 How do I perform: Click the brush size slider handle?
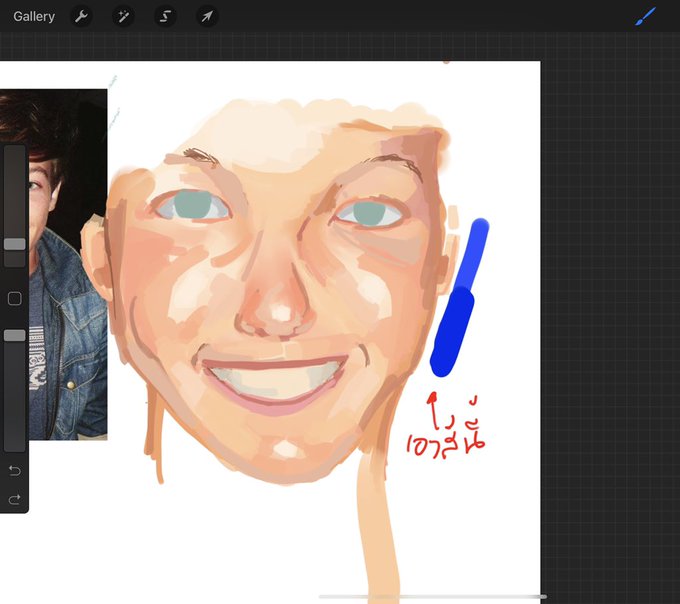15,244
